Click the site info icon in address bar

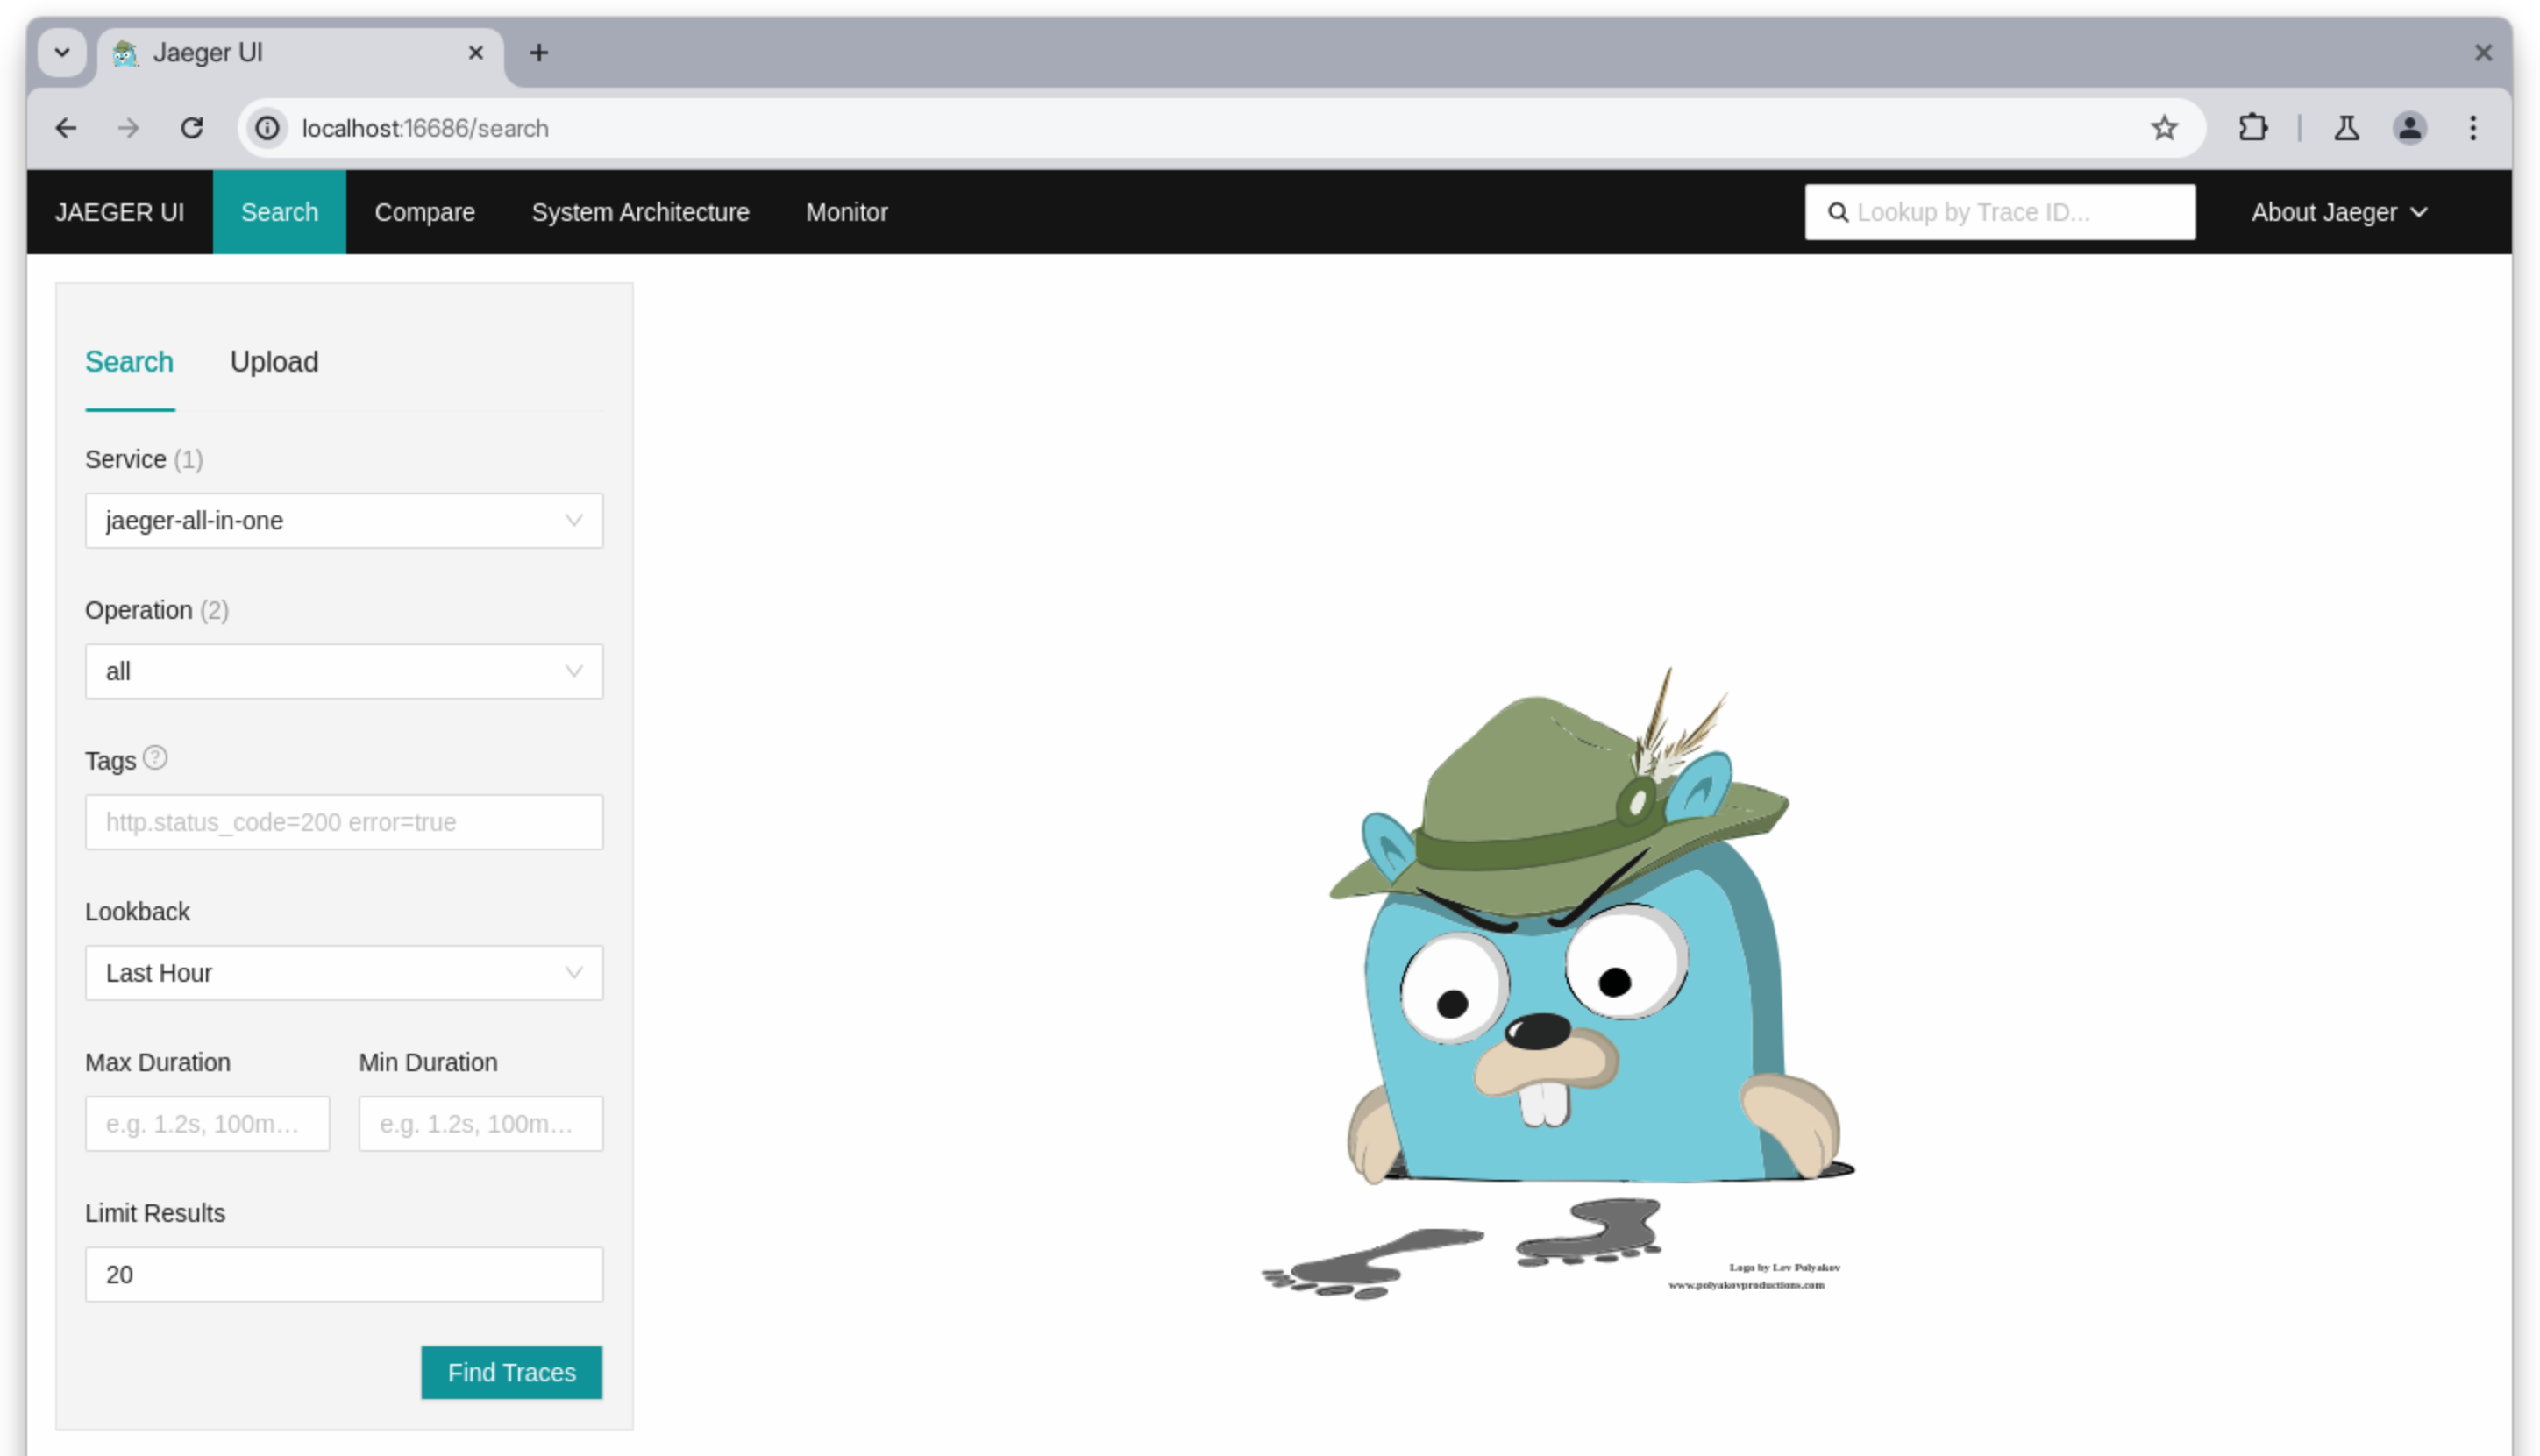[x=266, y=128]
